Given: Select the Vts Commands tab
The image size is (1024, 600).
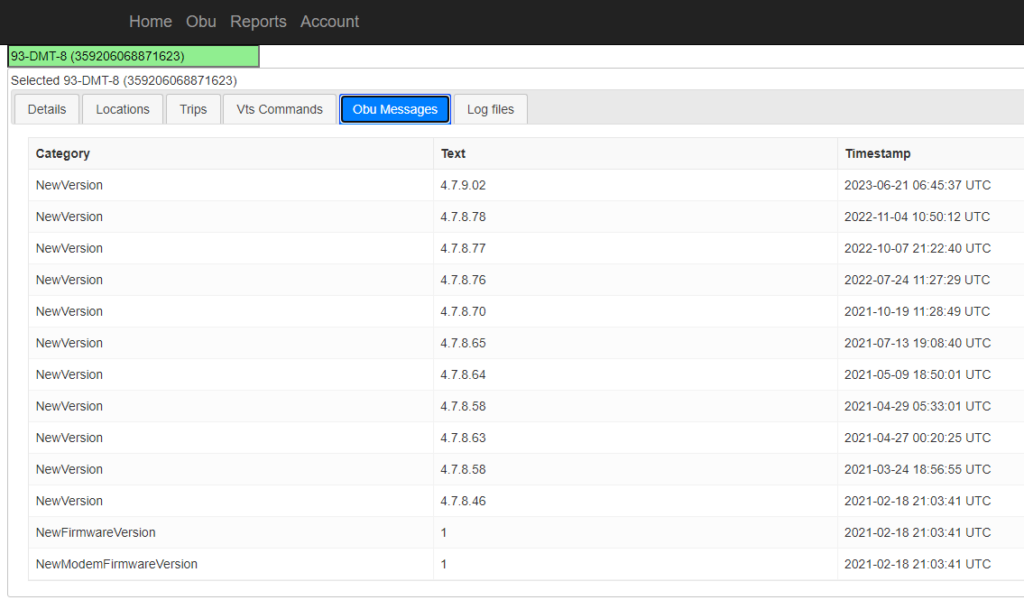Looking at the screenshot, I should click(279, 109).
